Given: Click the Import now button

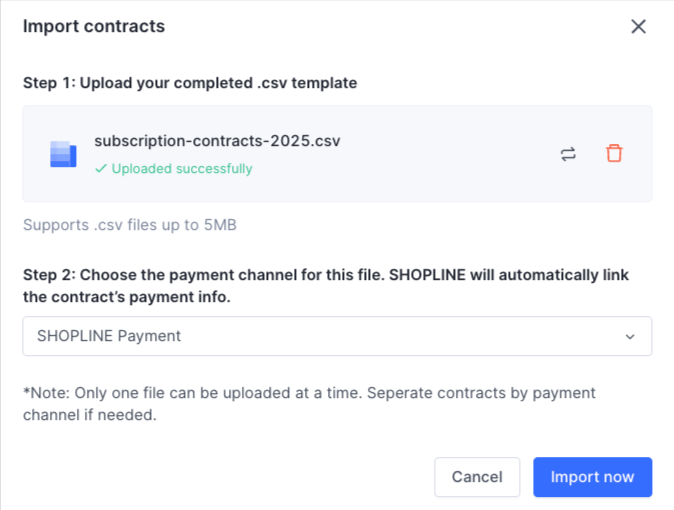Looking at the screenshot, I should pyautogui.click(x=592, y=477).
